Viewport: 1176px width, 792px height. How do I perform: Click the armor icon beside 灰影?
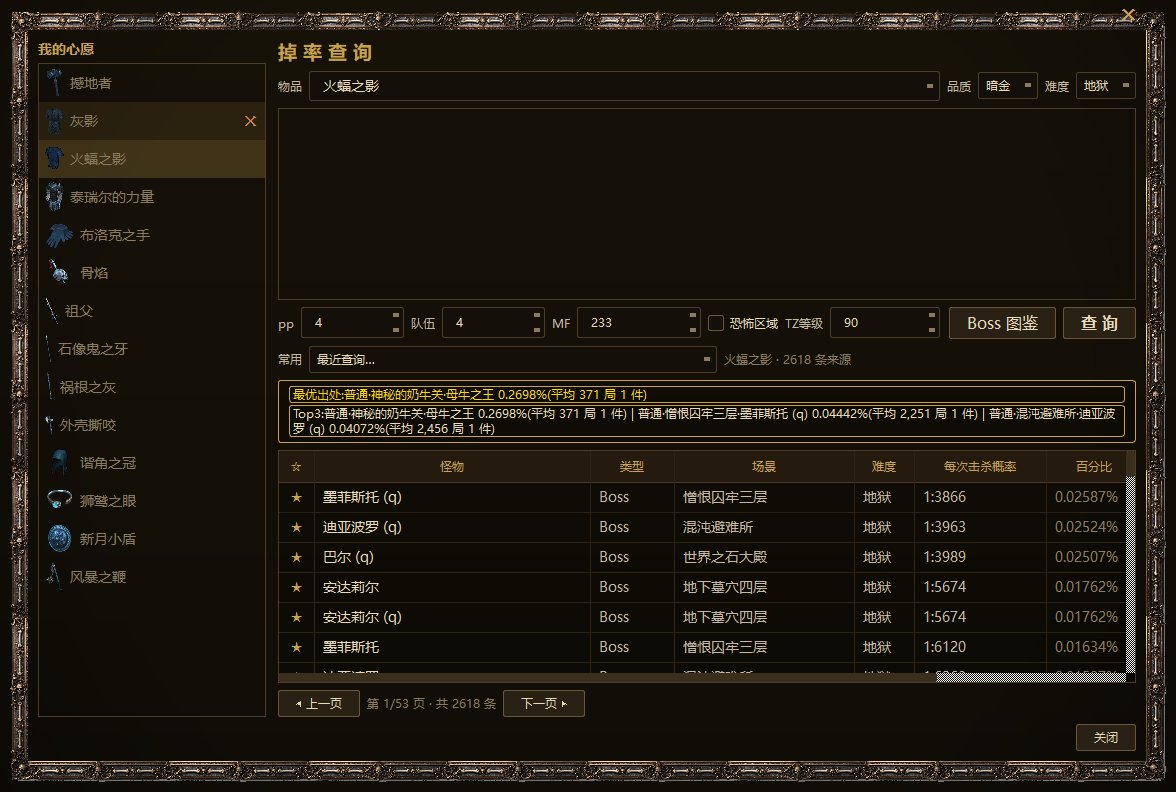tap(54, 121)
